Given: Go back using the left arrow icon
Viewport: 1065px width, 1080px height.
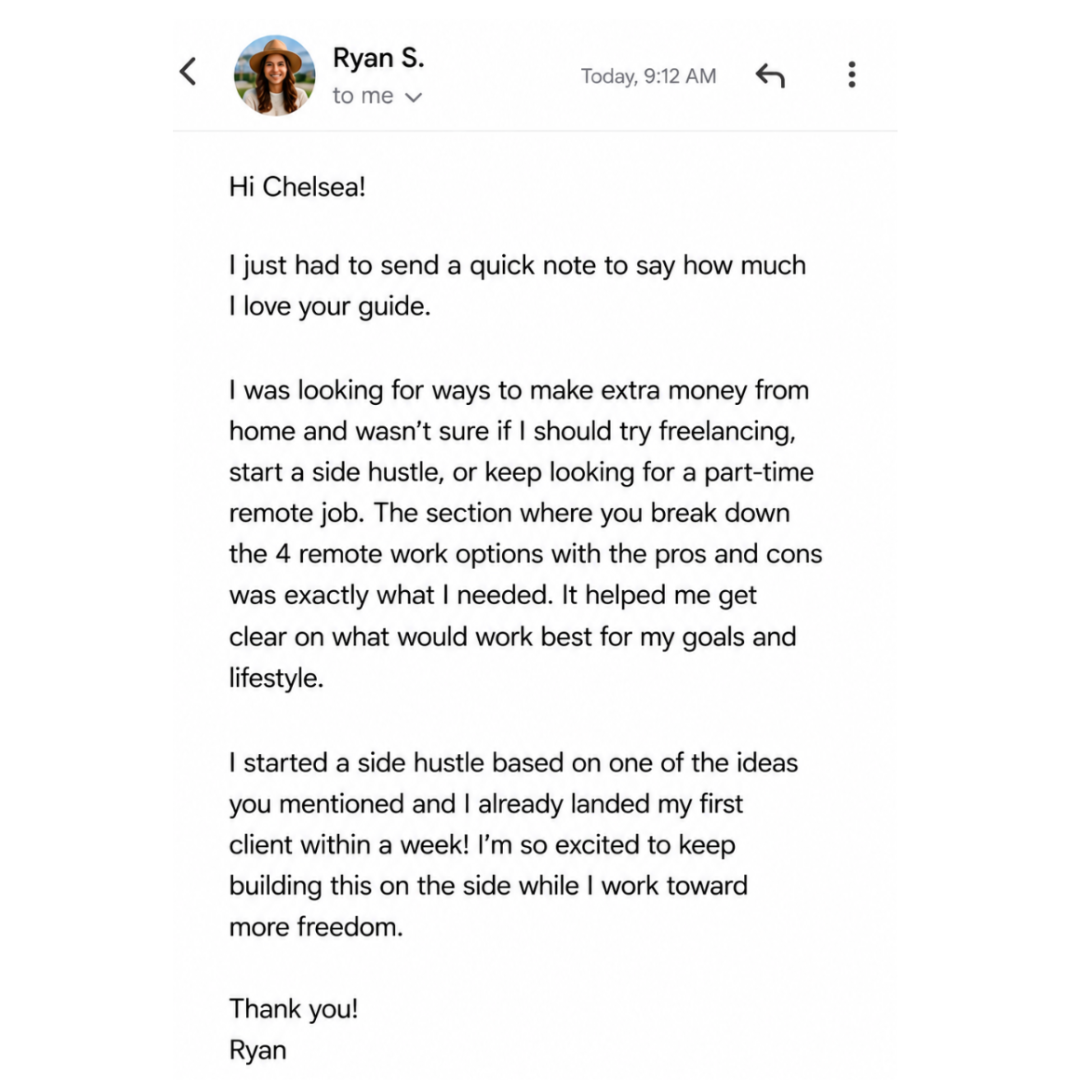Looking at the screenshot, I should [188, 72].
